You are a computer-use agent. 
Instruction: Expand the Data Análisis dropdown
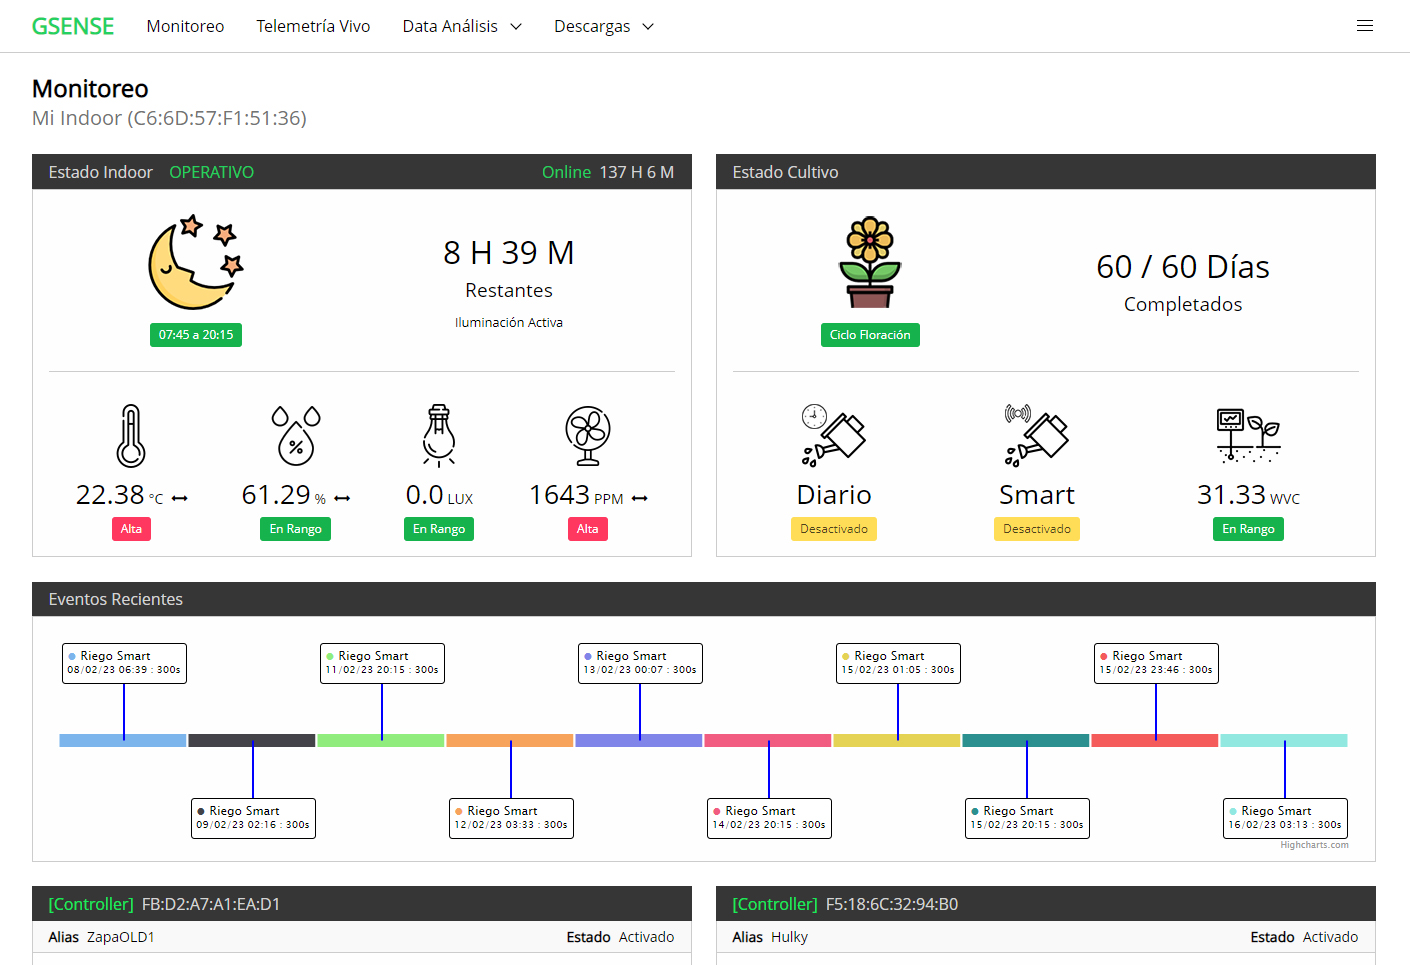click(x=462, y=26)
